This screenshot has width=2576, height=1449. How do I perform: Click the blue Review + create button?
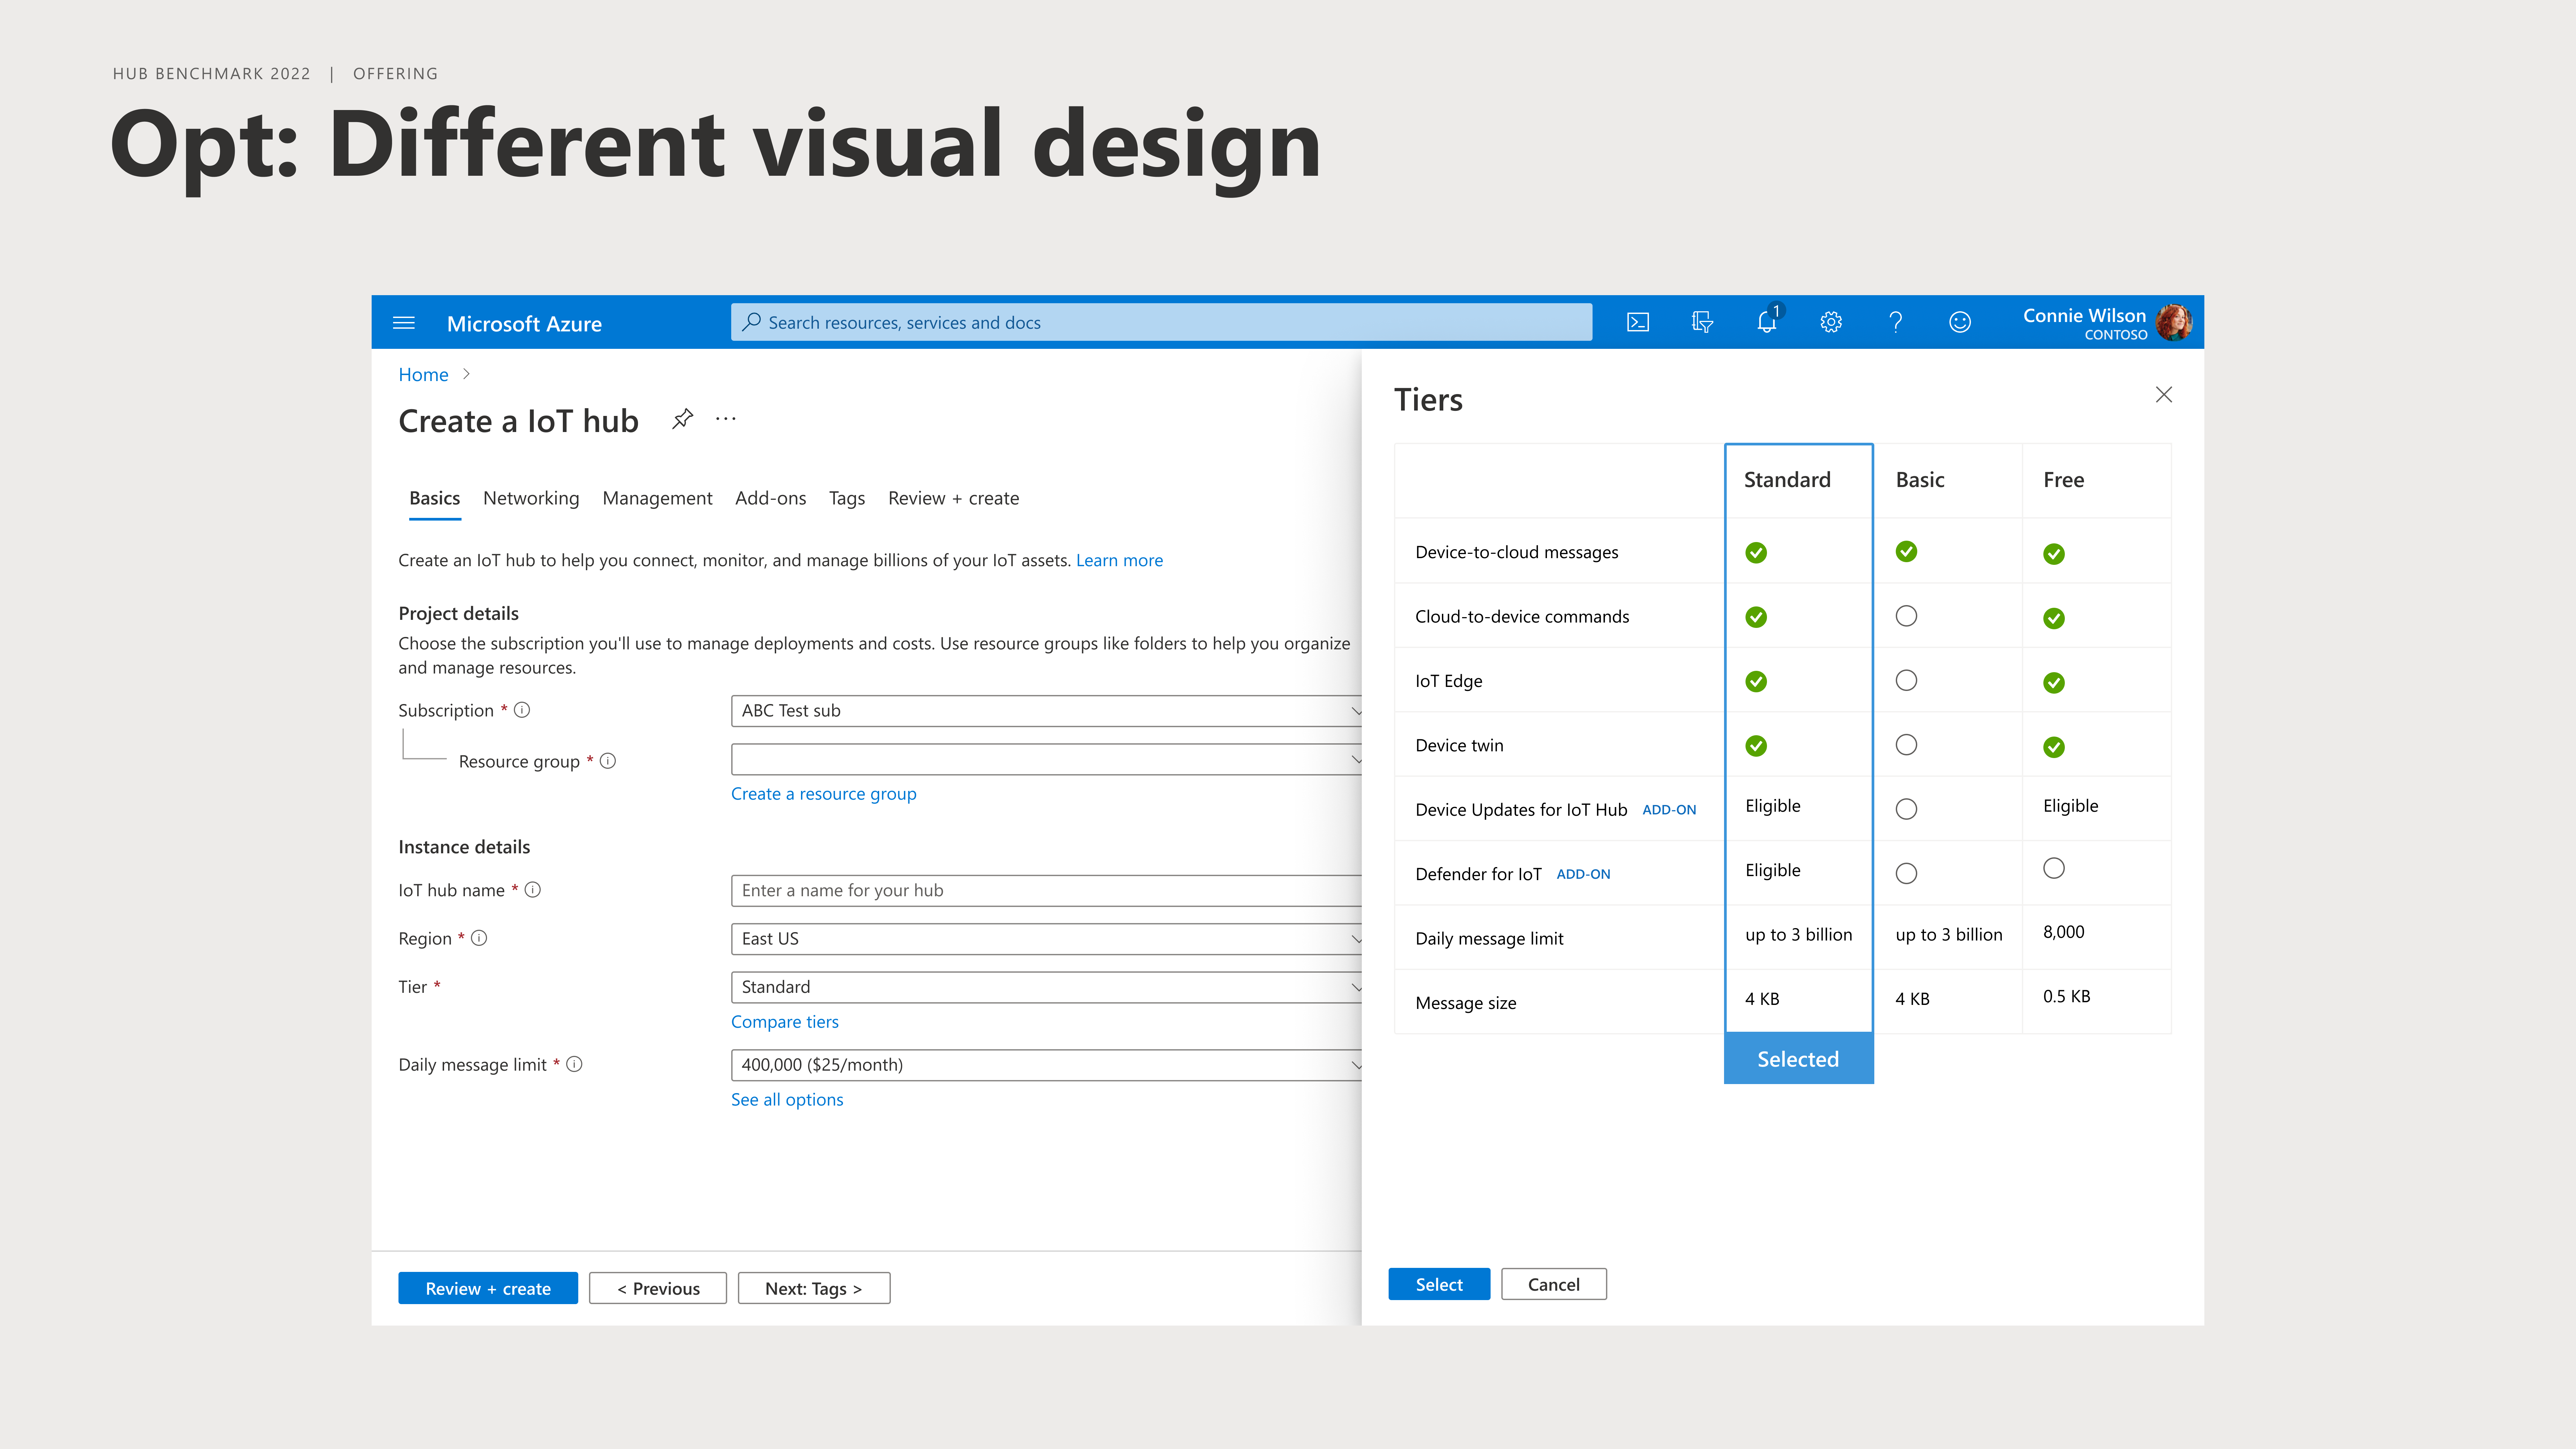pyautogui.click(x=488, y=1288)
